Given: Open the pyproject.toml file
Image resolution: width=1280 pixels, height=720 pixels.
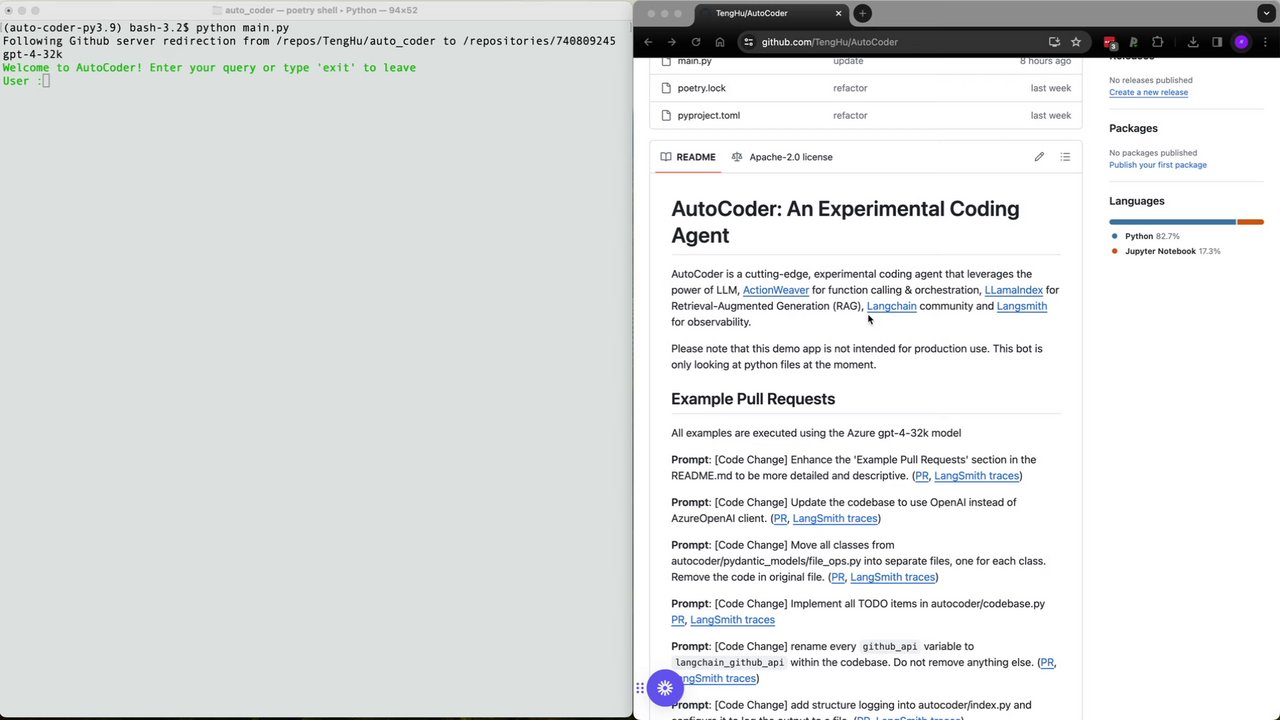Looking at the screenshot, I should (708, 115).
